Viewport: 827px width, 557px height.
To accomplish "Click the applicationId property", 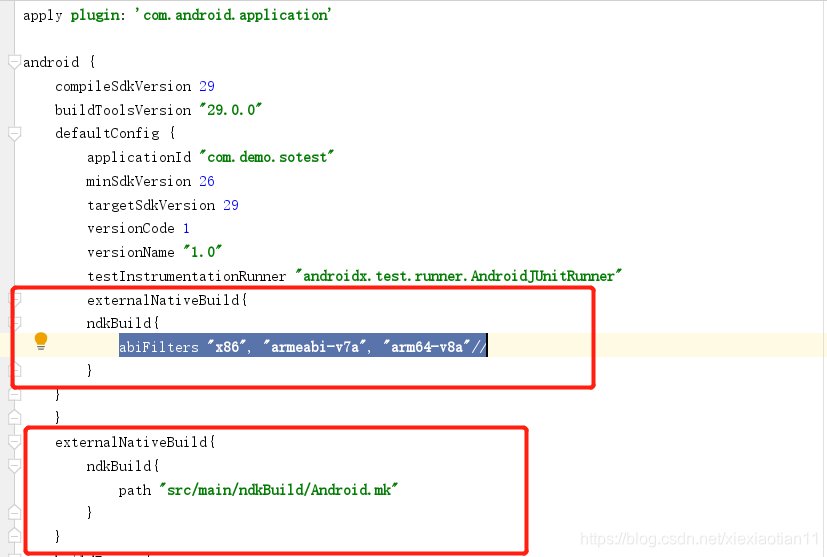I will pos(139,157).
